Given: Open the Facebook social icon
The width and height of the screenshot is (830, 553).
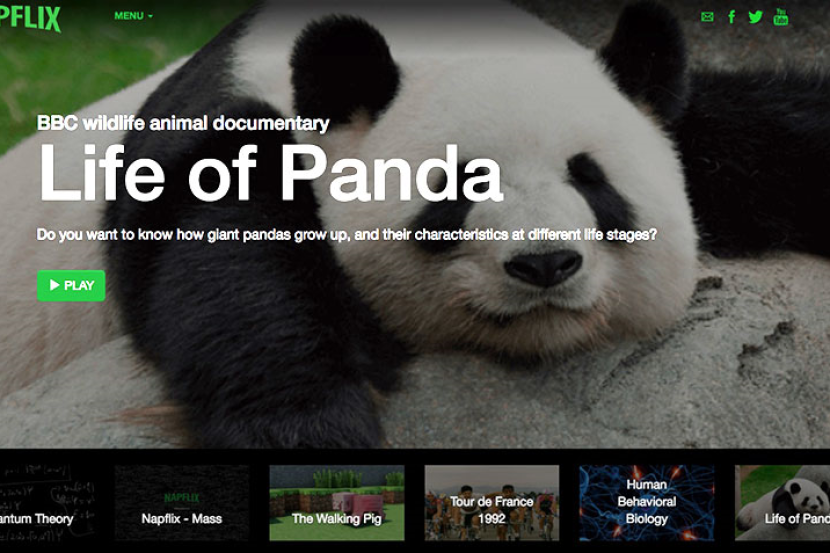Looking at the screenshot, I should pos(732,17).
